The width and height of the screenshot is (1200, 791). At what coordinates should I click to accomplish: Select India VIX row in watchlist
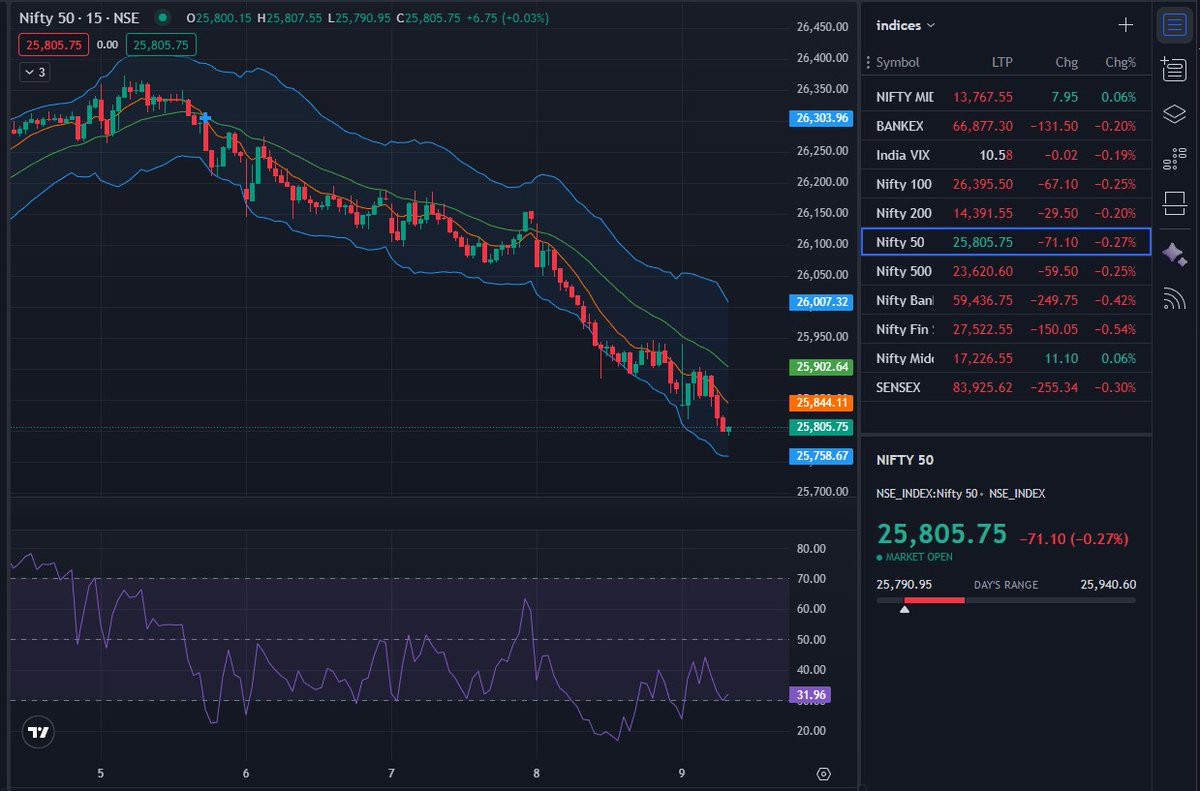(1006, 155)
